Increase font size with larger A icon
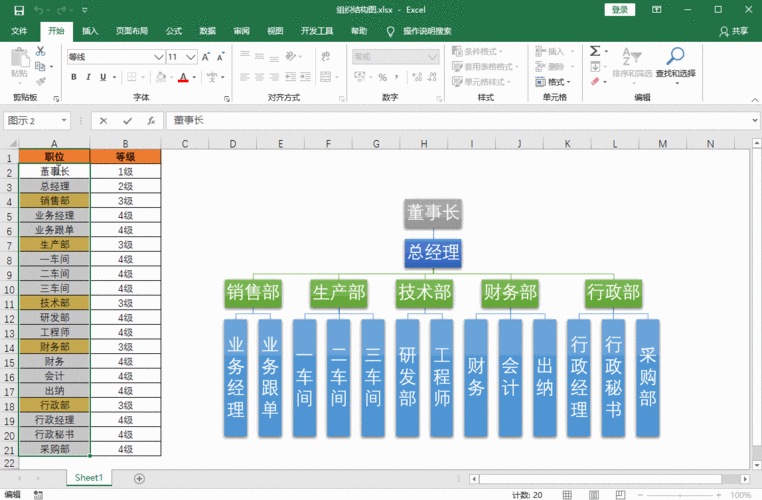The height and width of the screenshot is (500, 762). coord(206,57)
